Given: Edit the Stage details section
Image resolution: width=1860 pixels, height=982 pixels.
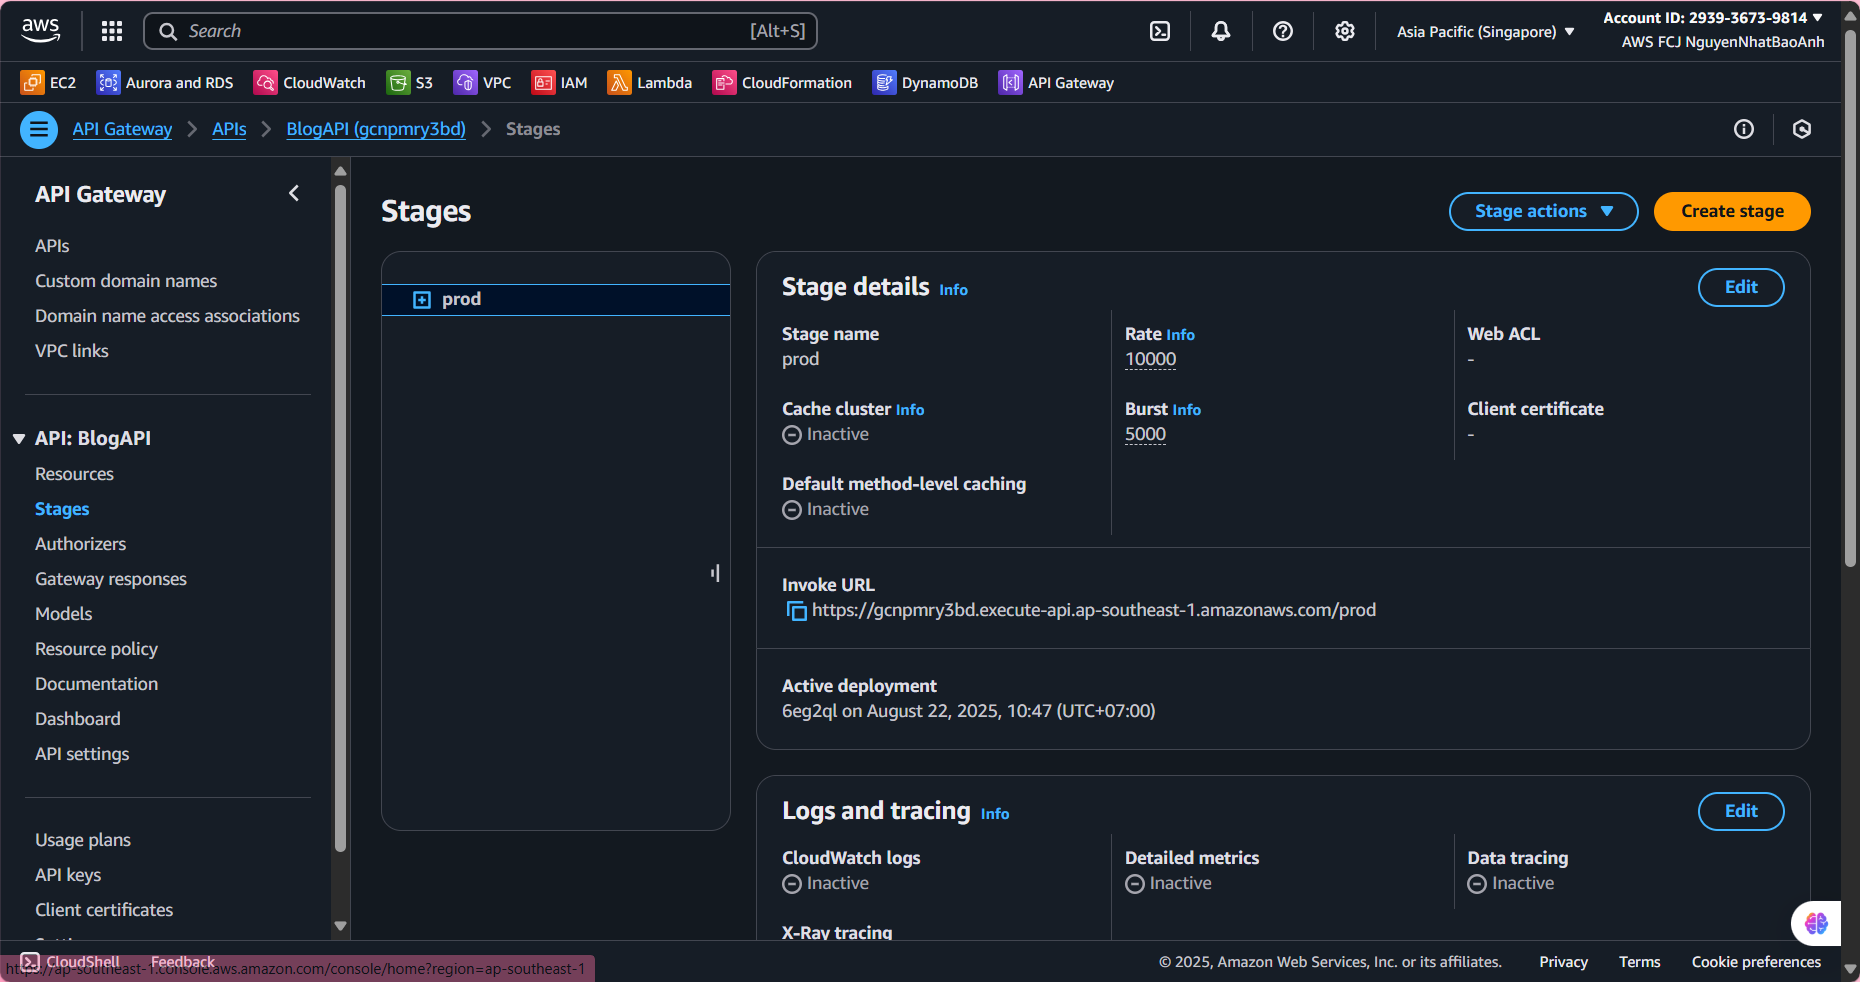Looking at the screenshot, I should pos(1740,287).
